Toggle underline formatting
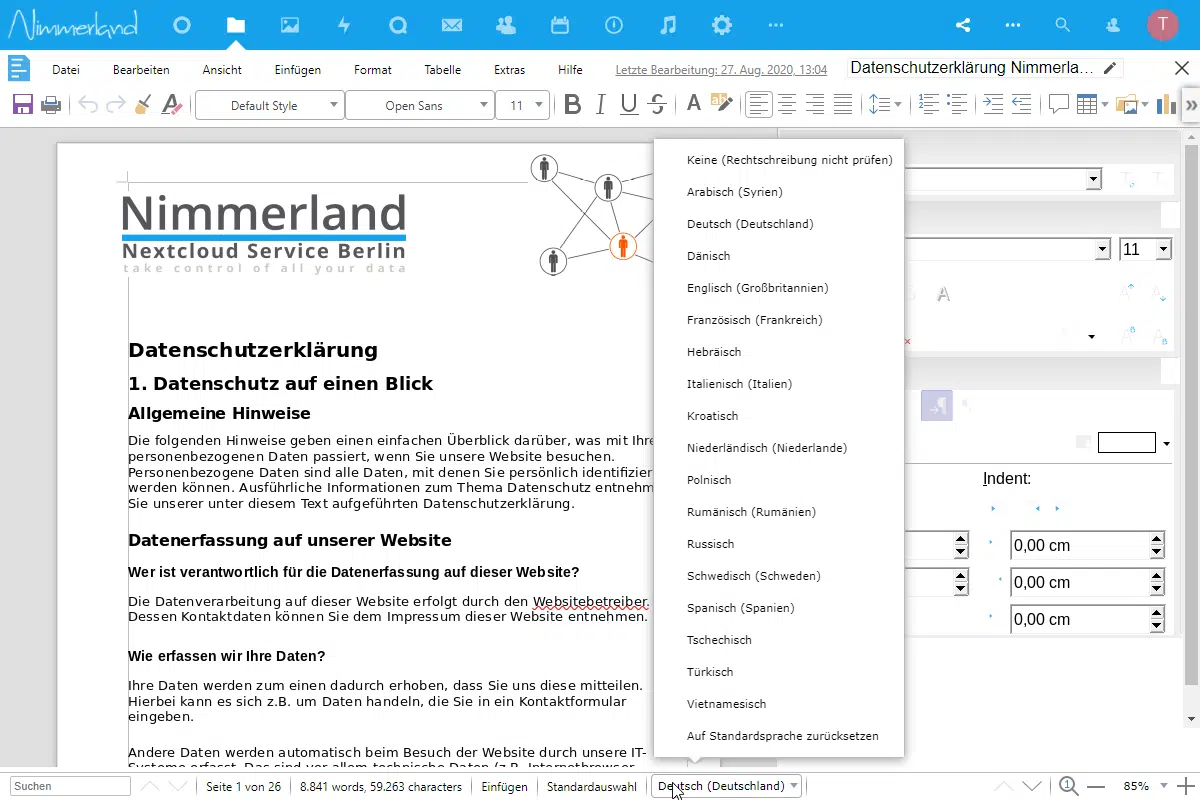Viewport: 1200px width, 800px height. pos(629,104)
